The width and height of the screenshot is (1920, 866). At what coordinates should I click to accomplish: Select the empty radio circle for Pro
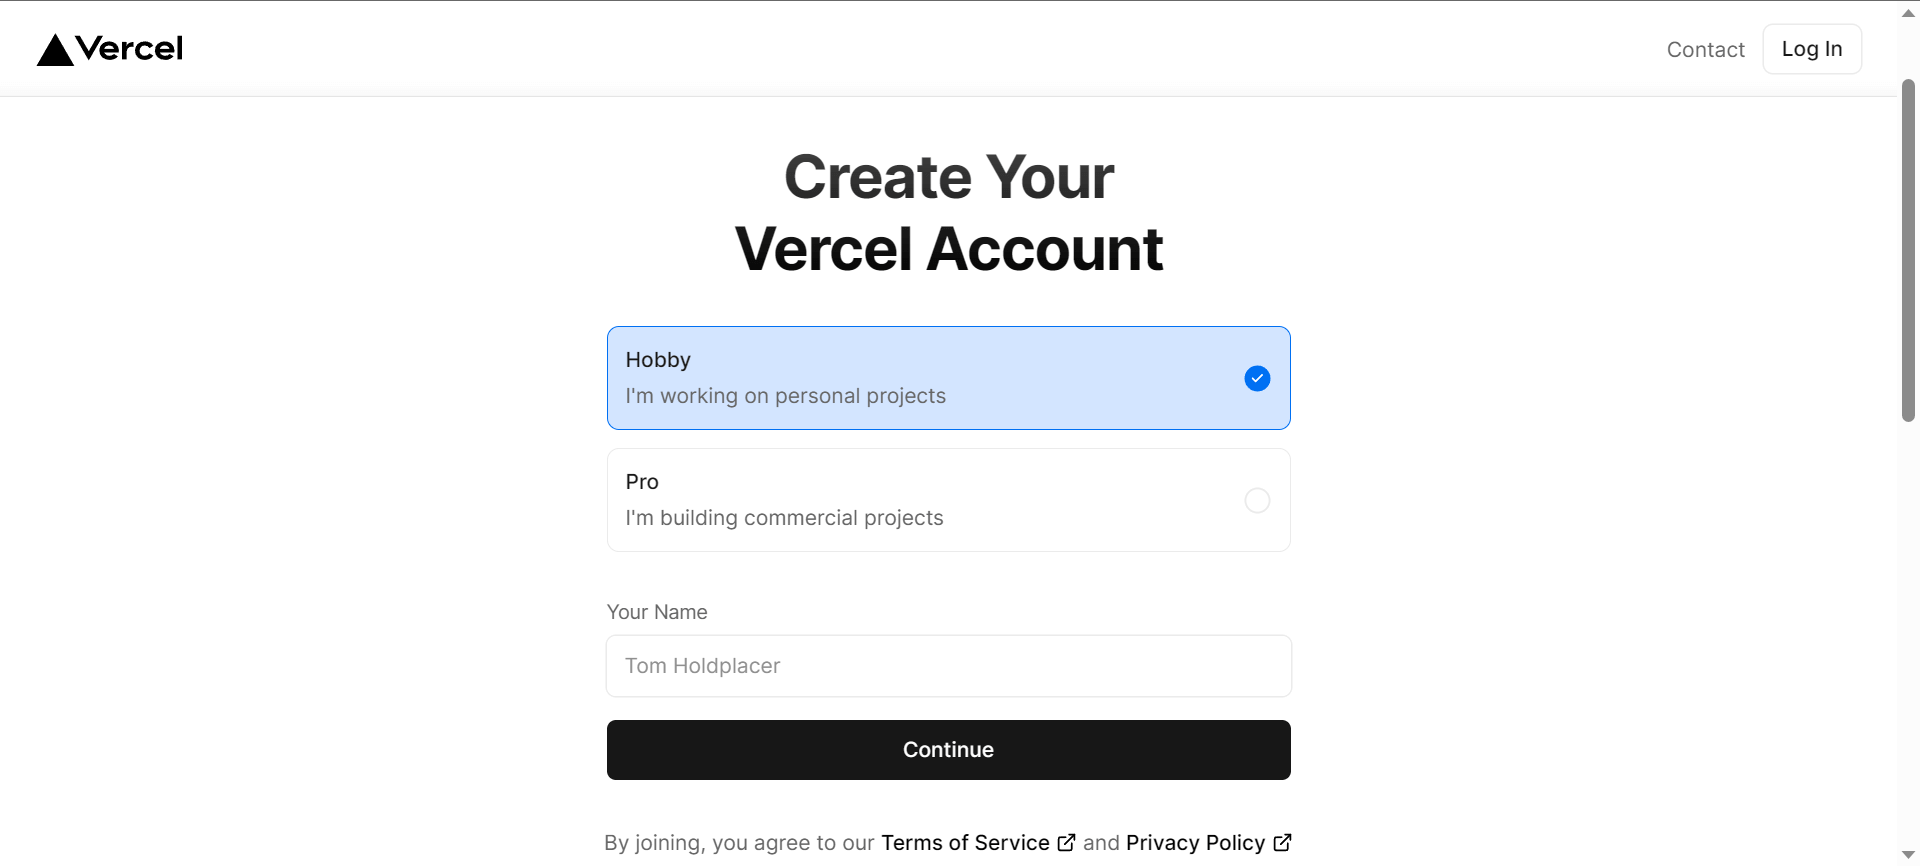[x=1257, y=500]
